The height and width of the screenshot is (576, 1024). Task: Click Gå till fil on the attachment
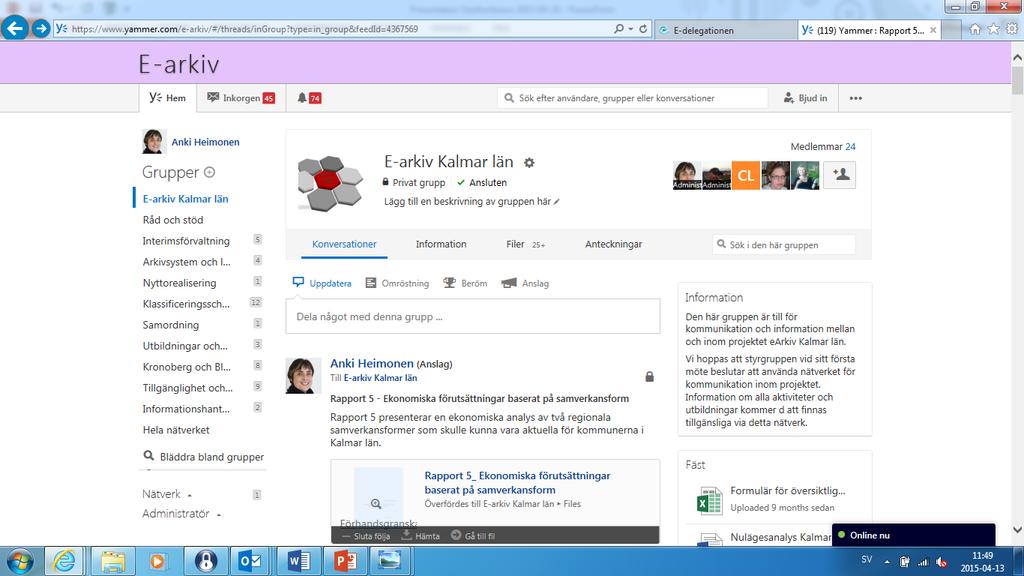pos(473,536)
